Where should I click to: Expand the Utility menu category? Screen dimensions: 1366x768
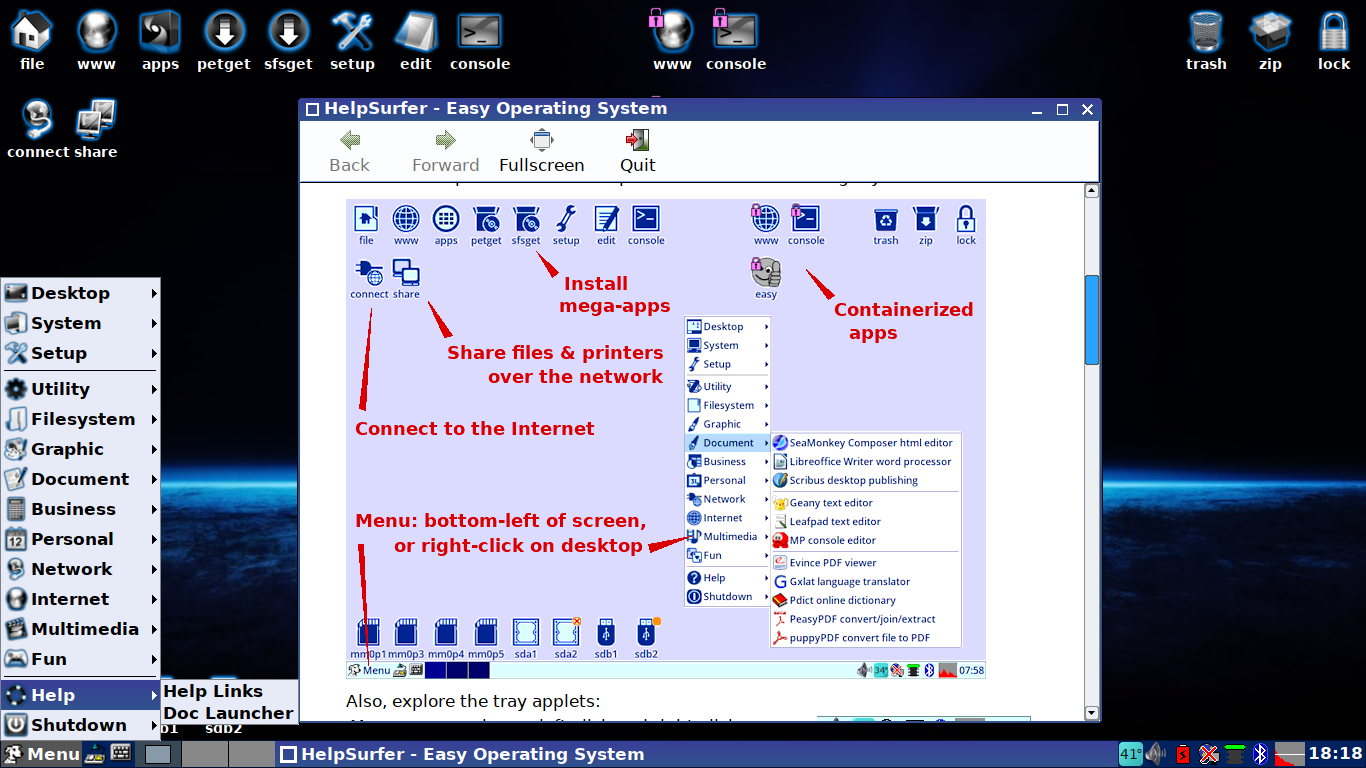coord(80,389)
